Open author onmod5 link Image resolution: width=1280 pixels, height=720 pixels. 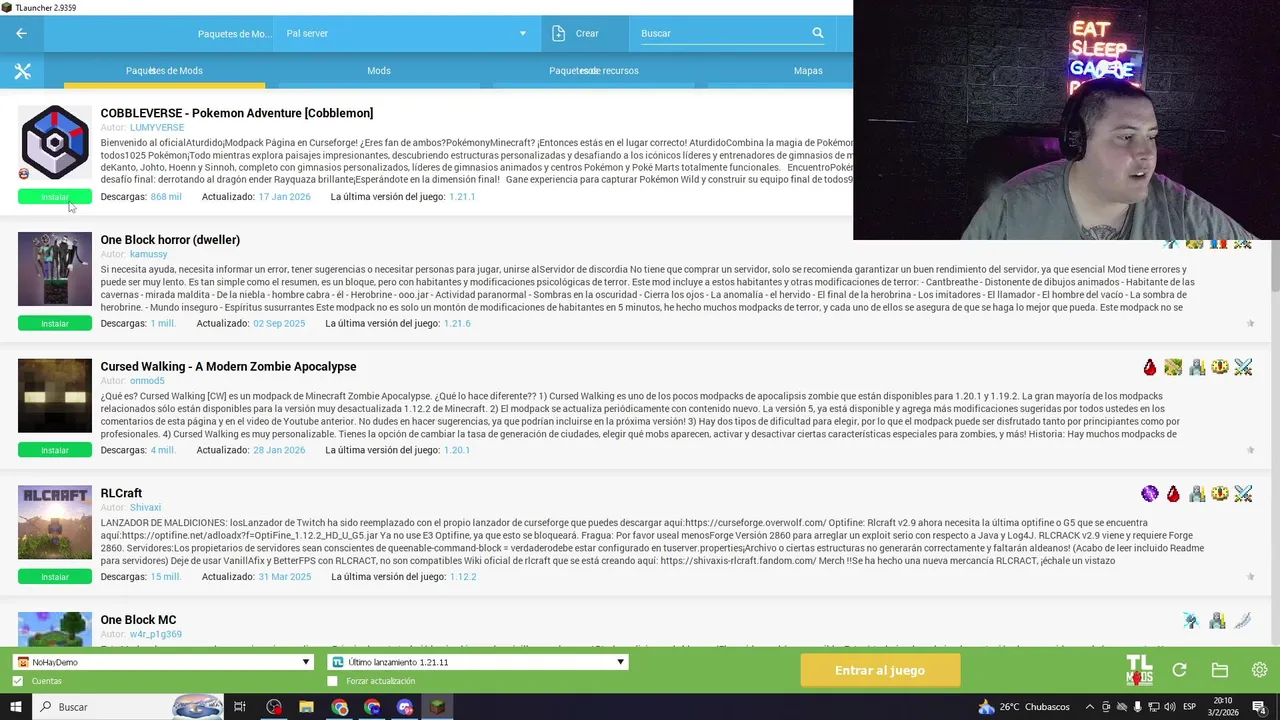coord(147,381)
